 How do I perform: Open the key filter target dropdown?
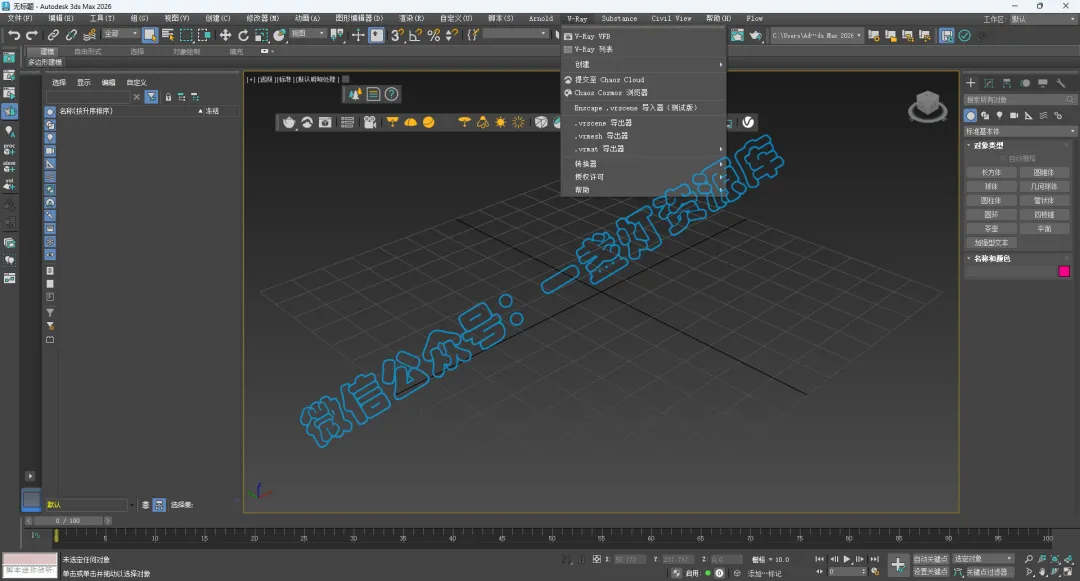[984, 558]
